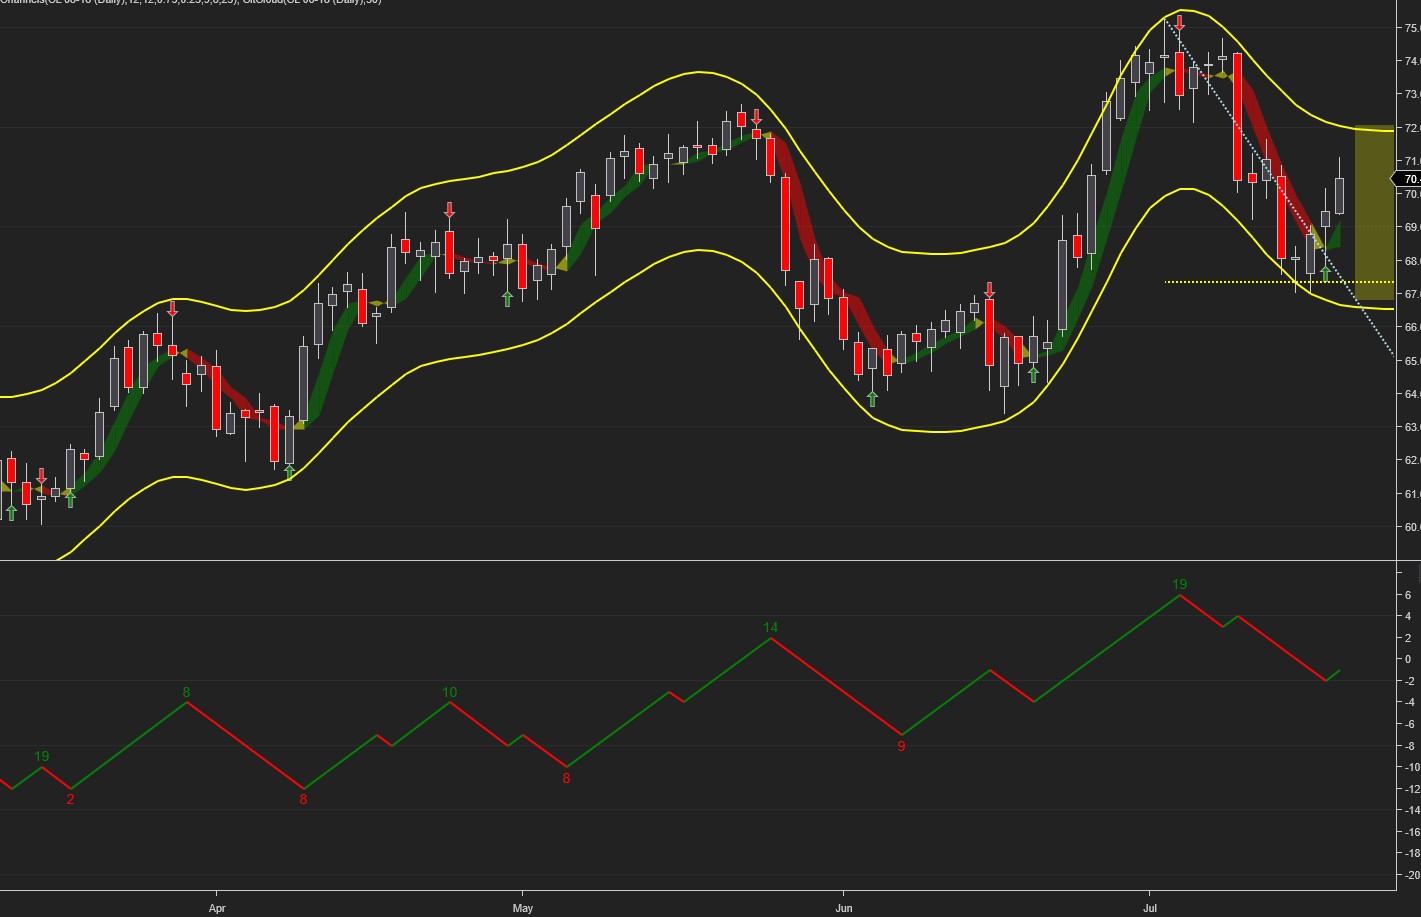The height and width of the screenshot is (917, 1421).
Task: Select the -6 level on the oscillator scale
Action: point(1409,725)
